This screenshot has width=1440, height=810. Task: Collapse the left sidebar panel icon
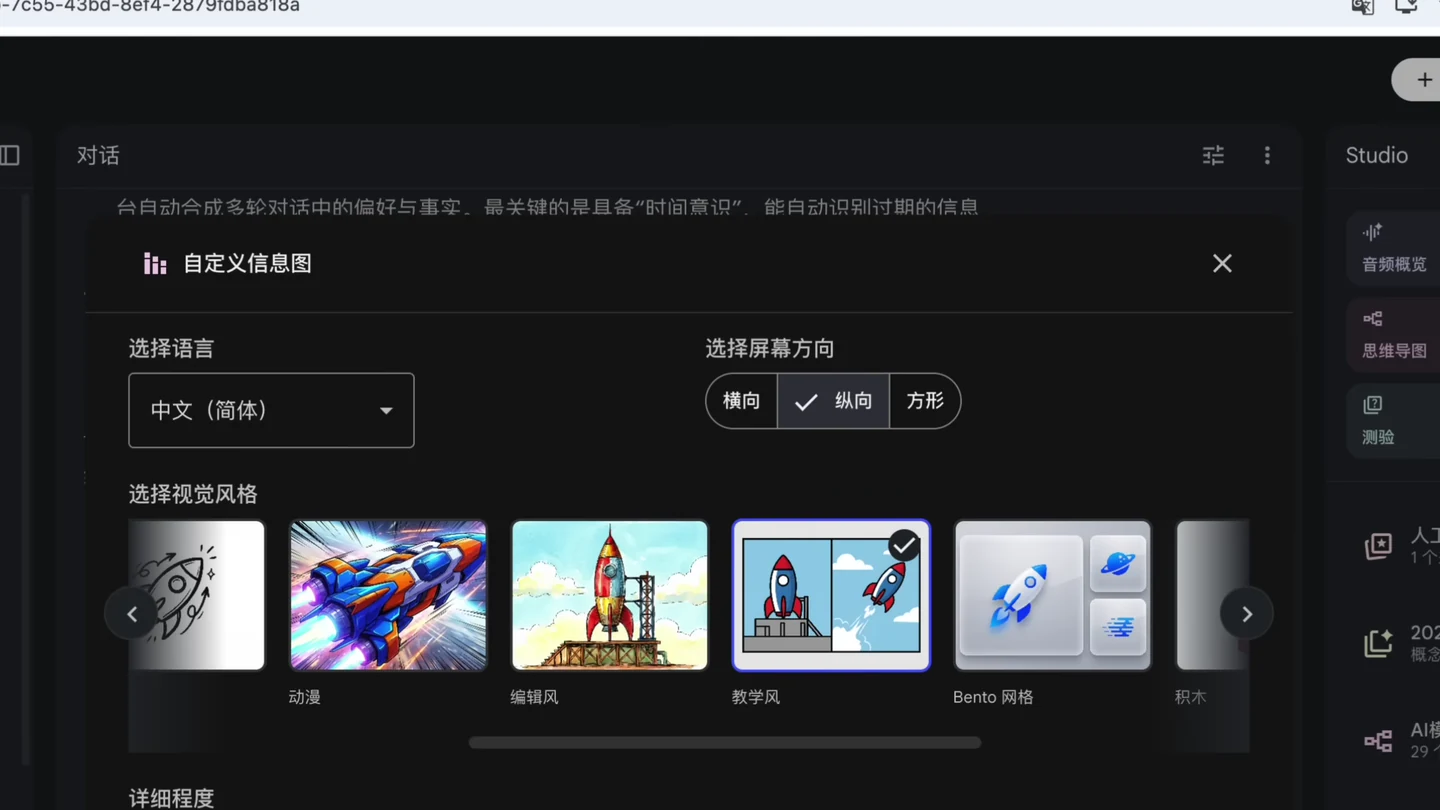click(x=10, y=155)
